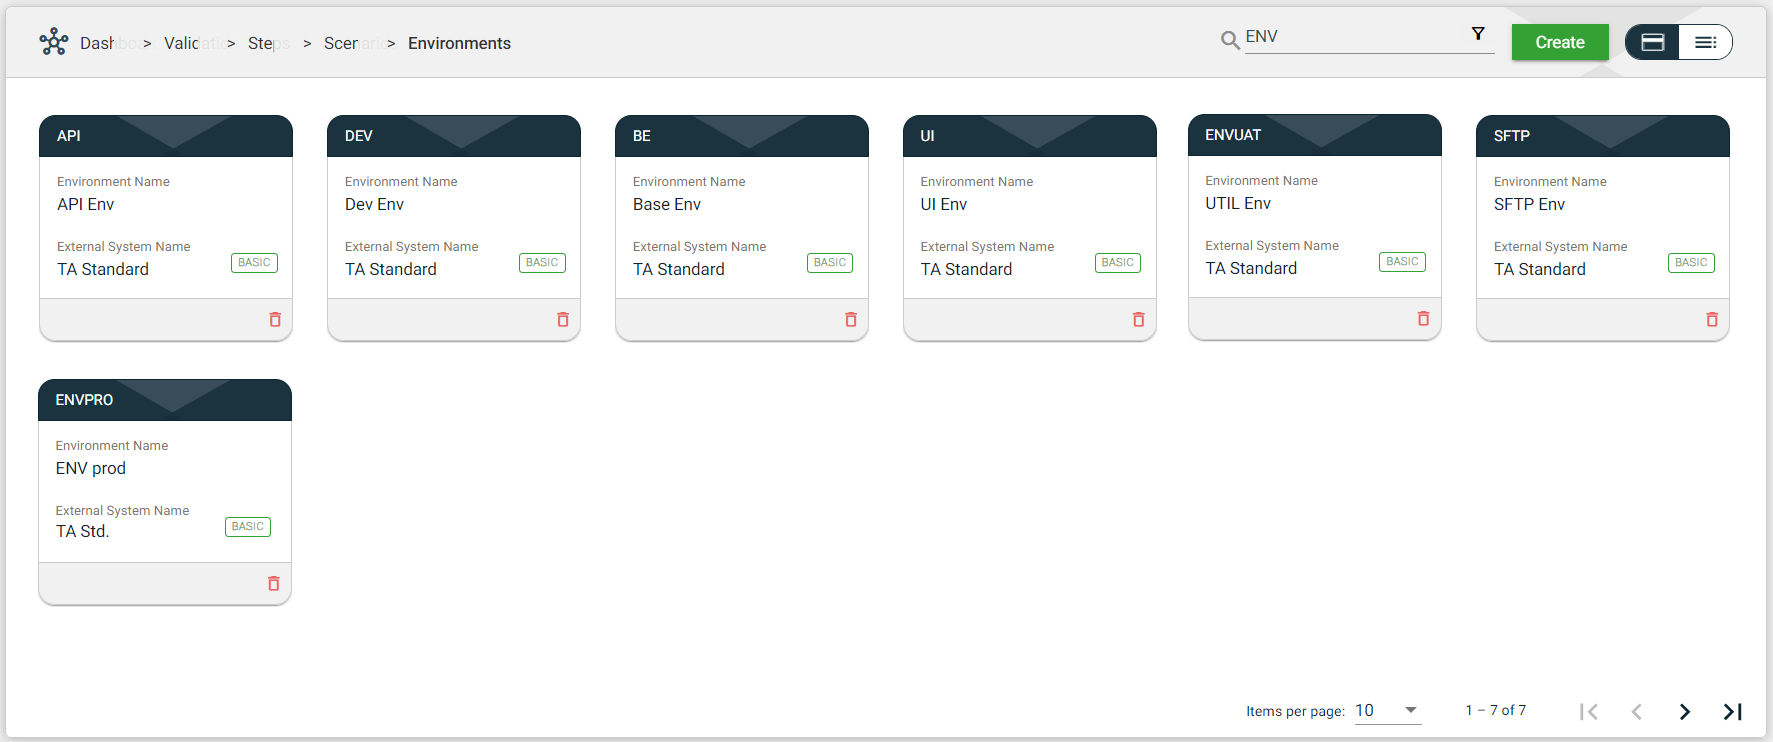The height and width of the screenshot is (742, 1773).
Task: Click the search field containing ENV
Action: 1350,37
